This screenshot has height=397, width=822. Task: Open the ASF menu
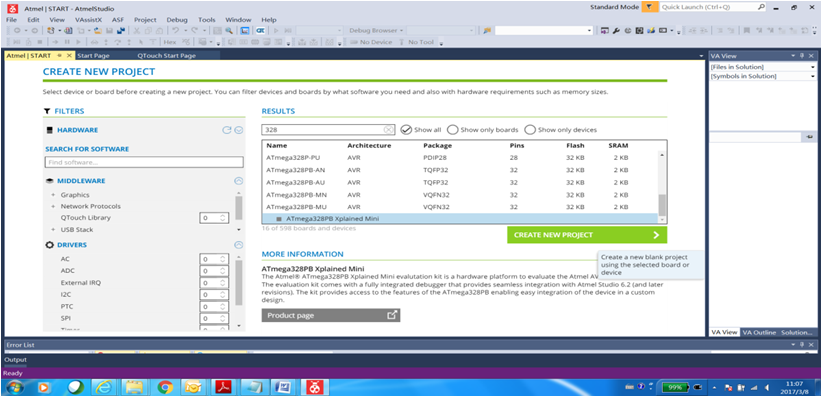118,19
